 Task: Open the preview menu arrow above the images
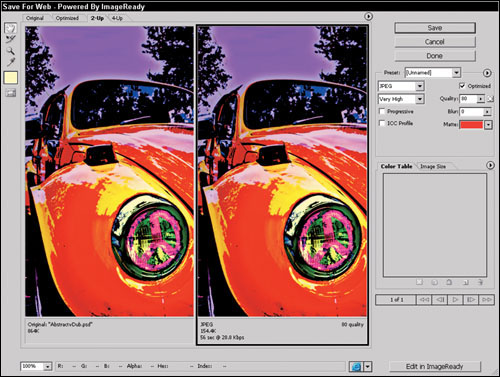(368, 16)
